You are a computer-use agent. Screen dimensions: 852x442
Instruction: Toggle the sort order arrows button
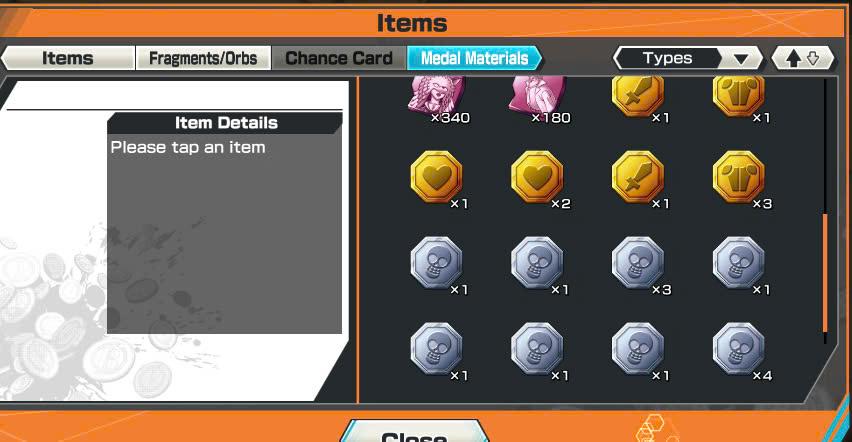pyautogui.click(x=803, y=58)
